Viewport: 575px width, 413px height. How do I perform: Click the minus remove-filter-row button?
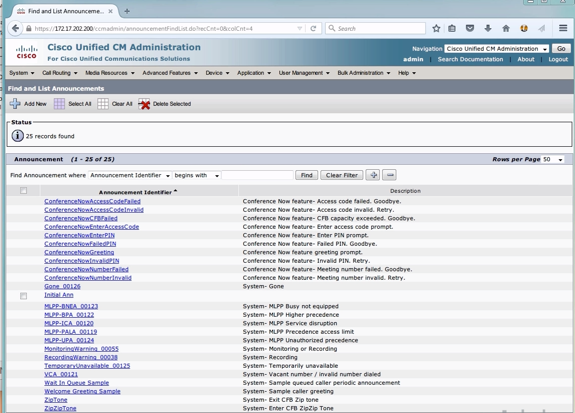pyautogui.click(x=390, y=175)
